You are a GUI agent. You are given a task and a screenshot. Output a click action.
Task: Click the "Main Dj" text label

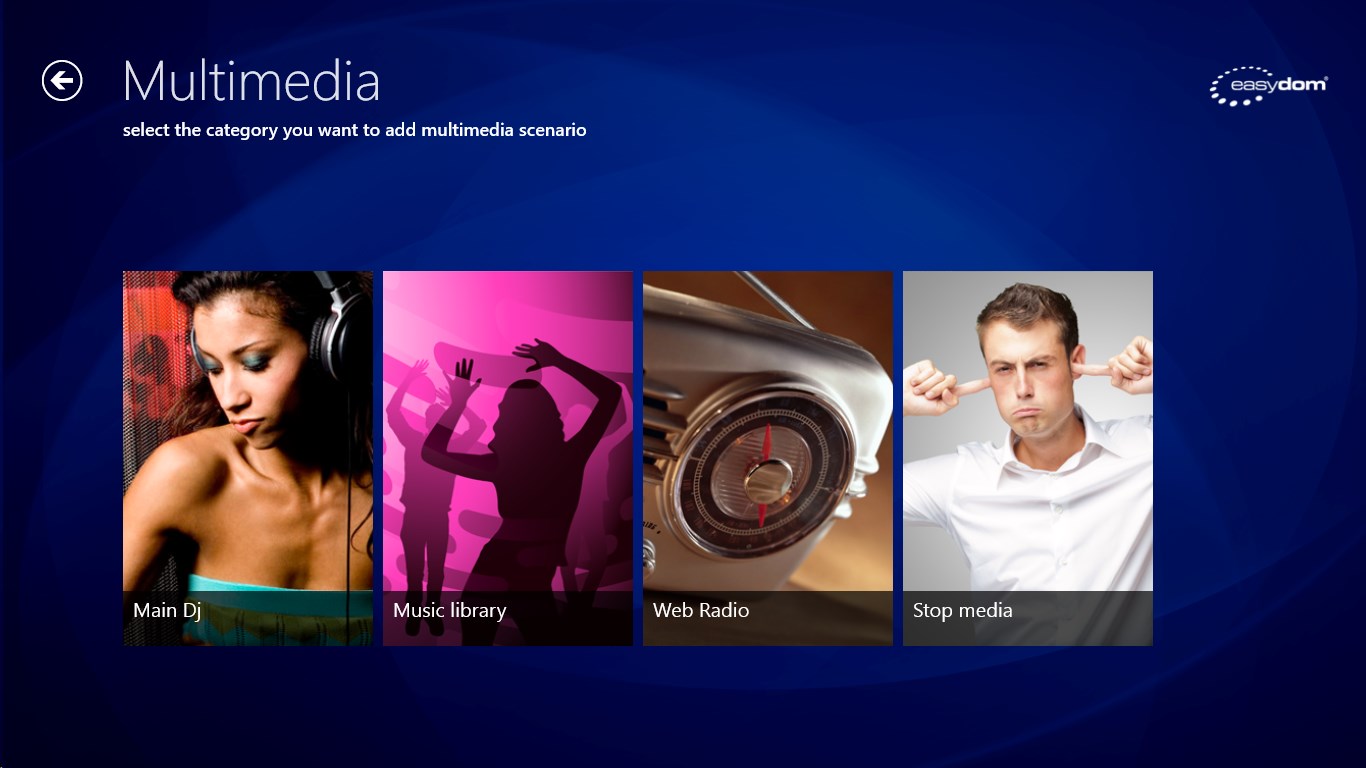[x=167, y=610]
